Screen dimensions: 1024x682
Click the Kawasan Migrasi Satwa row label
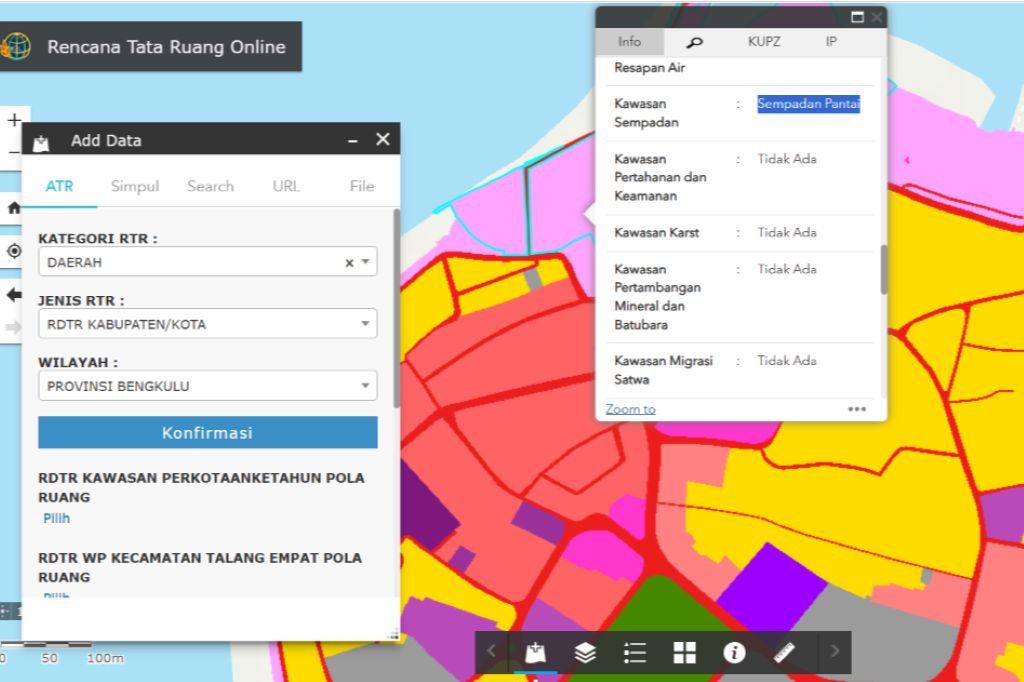[663, 370]
